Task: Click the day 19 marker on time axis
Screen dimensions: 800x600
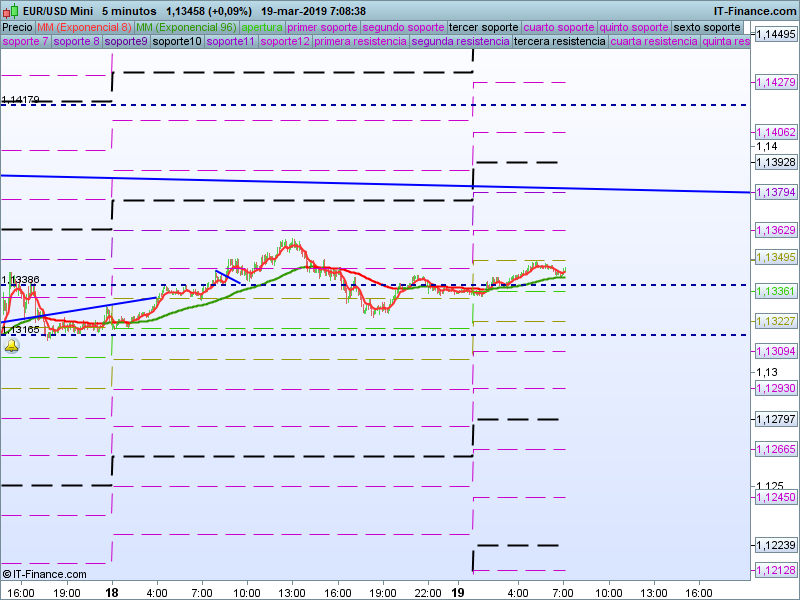Action: [458, 592]
